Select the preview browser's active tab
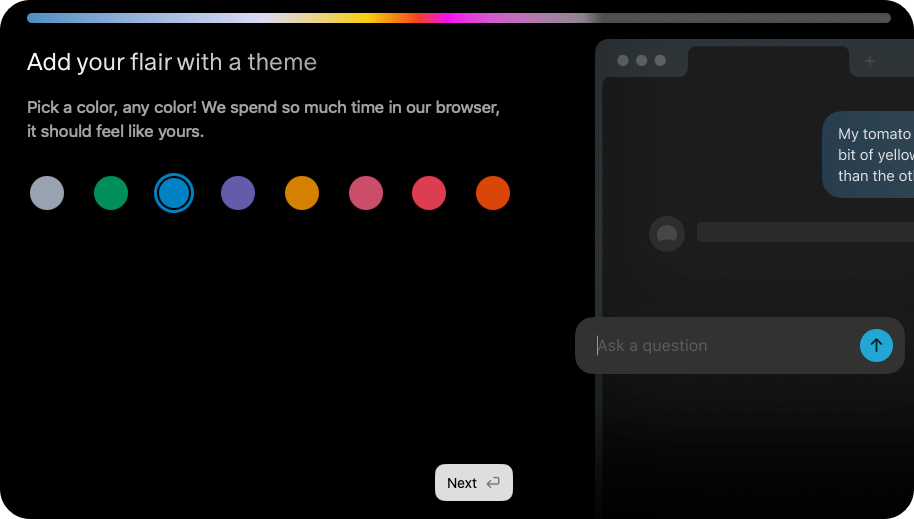This screenshot has width=914, height=519. point(768,61)
